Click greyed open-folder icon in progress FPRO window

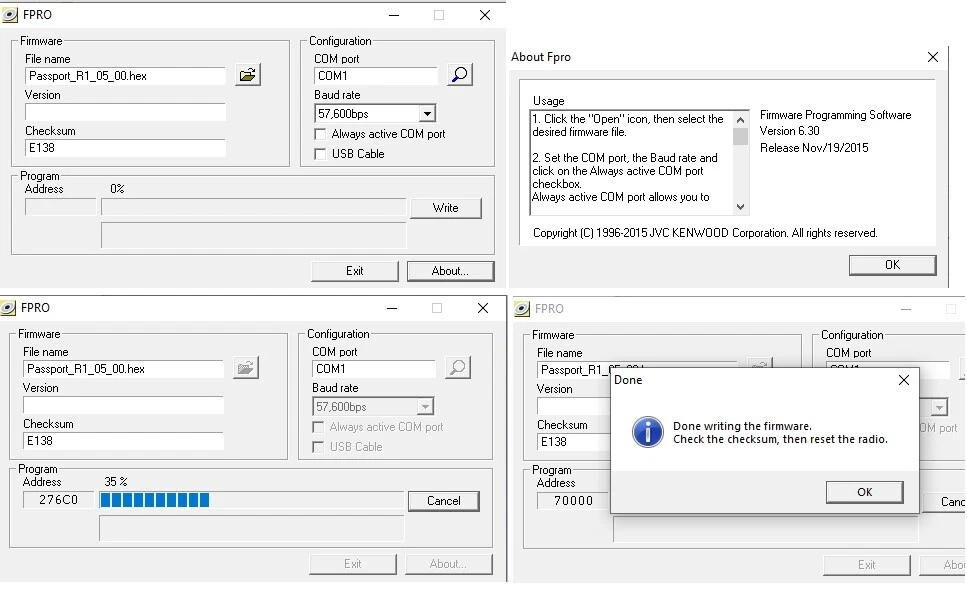[246, 368]
